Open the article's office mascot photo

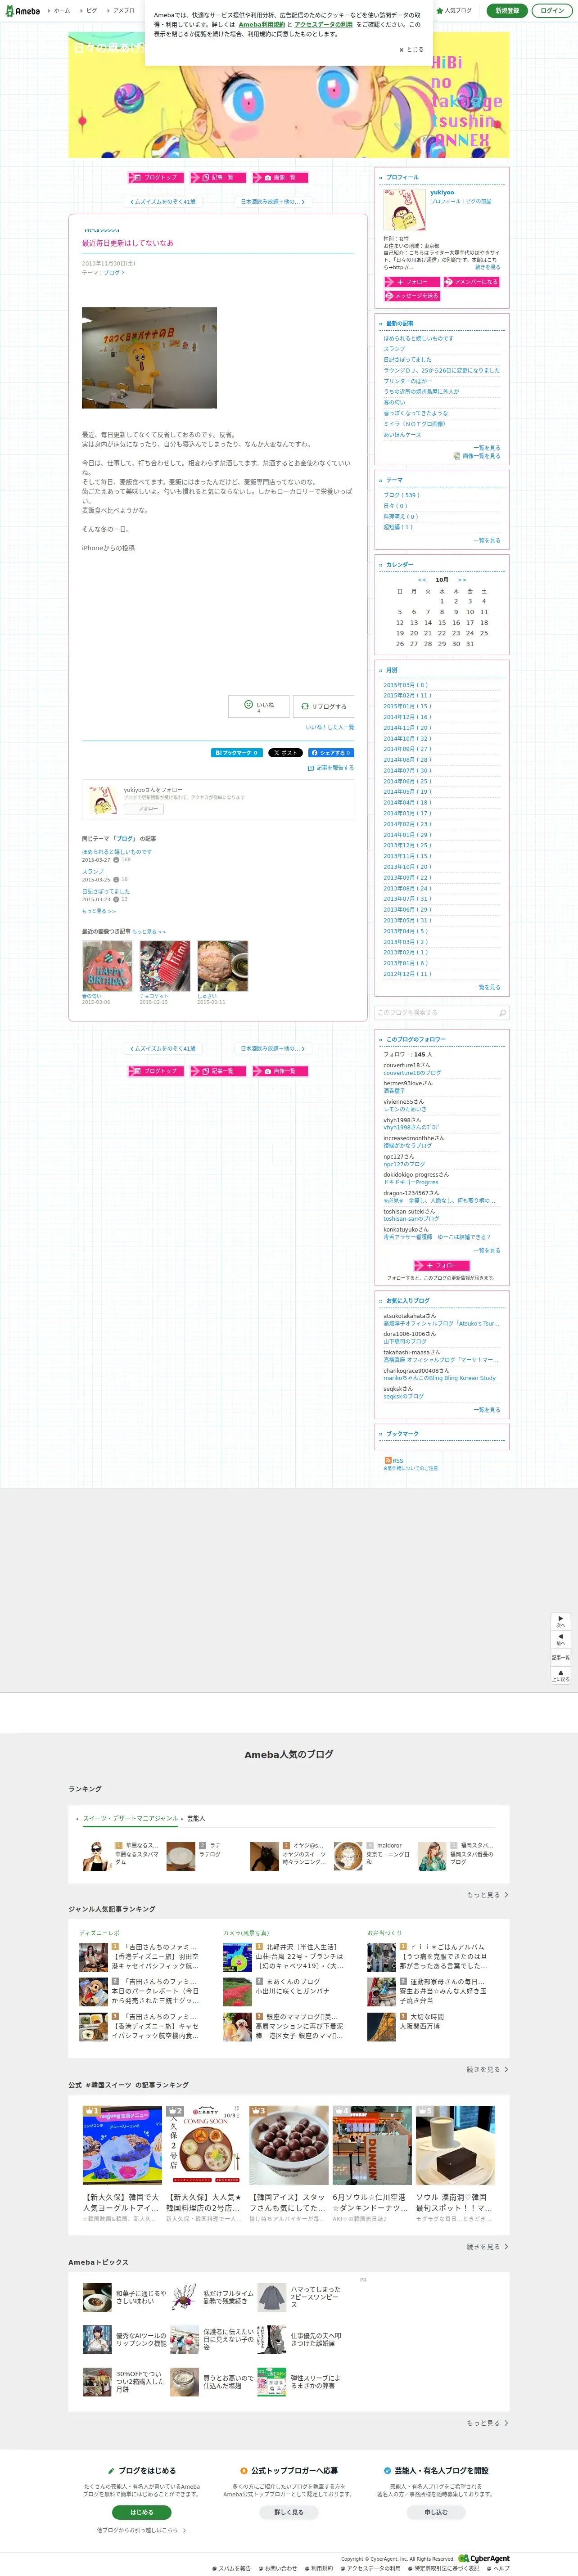[149, 358]
